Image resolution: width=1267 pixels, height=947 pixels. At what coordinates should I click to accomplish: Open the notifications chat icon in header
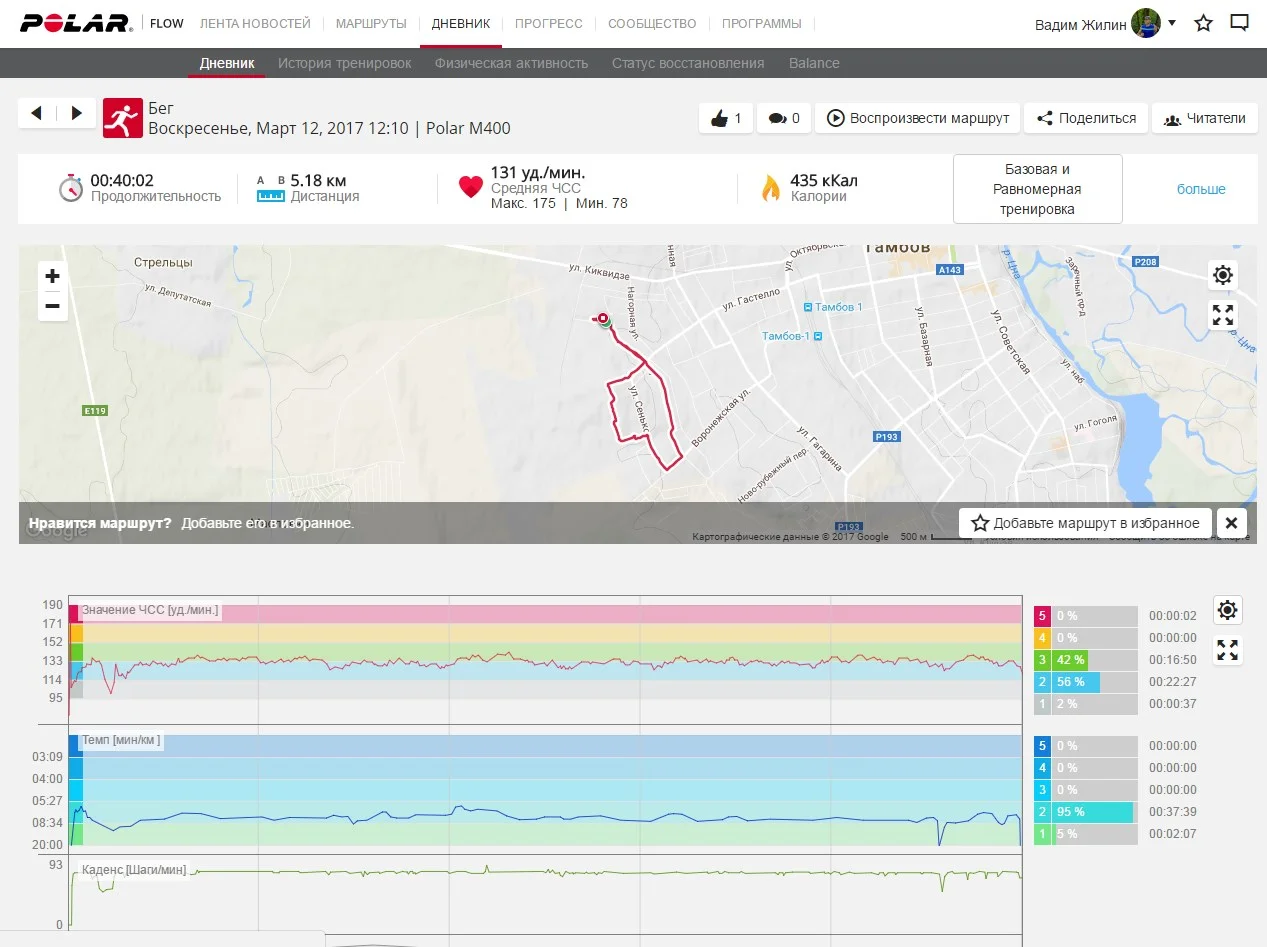pyautogui.click(x=1239, y=23)
